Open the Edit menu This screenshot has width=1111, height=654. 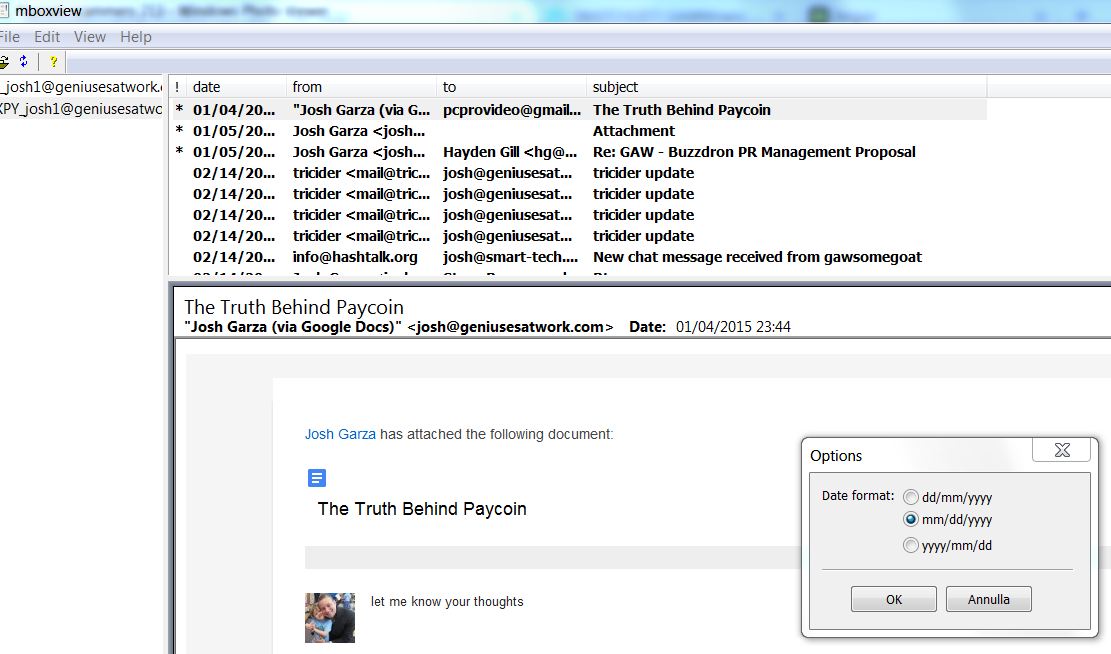47,37
